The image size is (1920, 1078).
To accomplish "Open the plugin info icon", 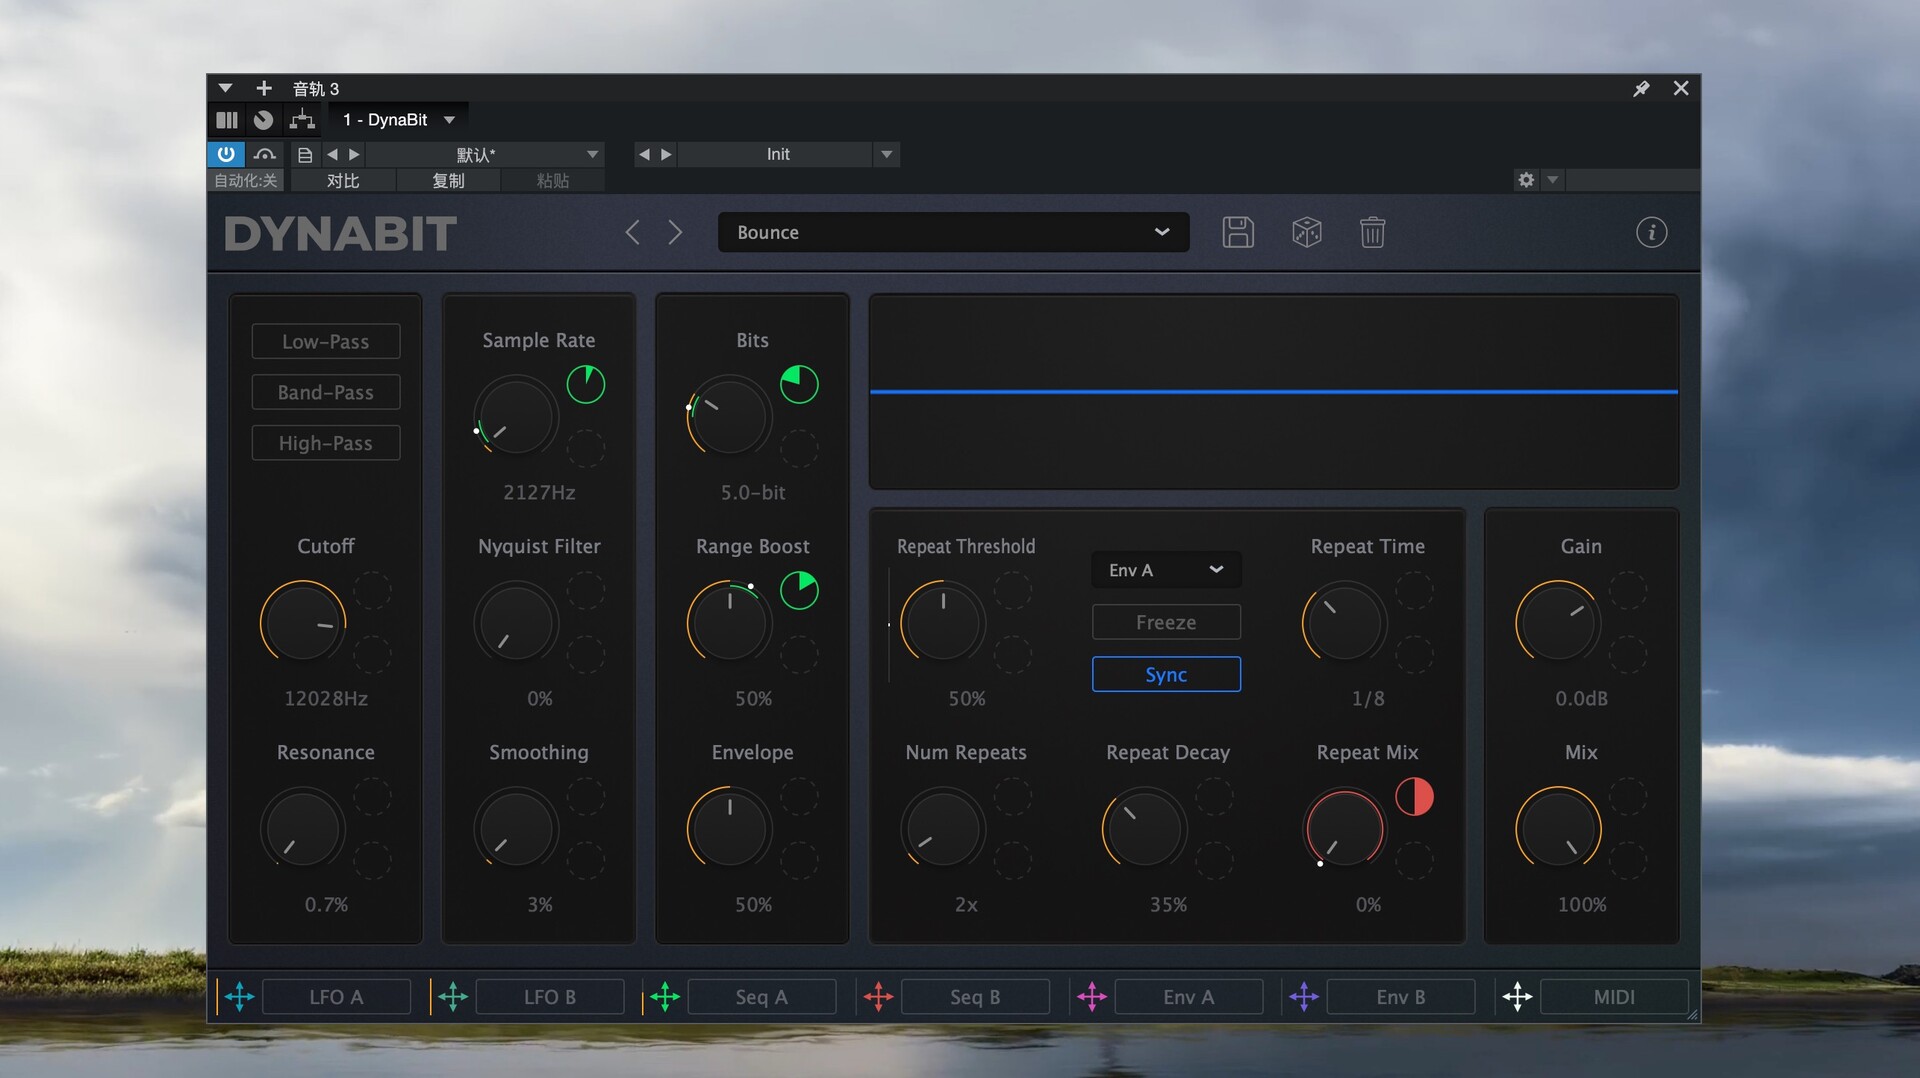I will click(x=1651, y=232).
